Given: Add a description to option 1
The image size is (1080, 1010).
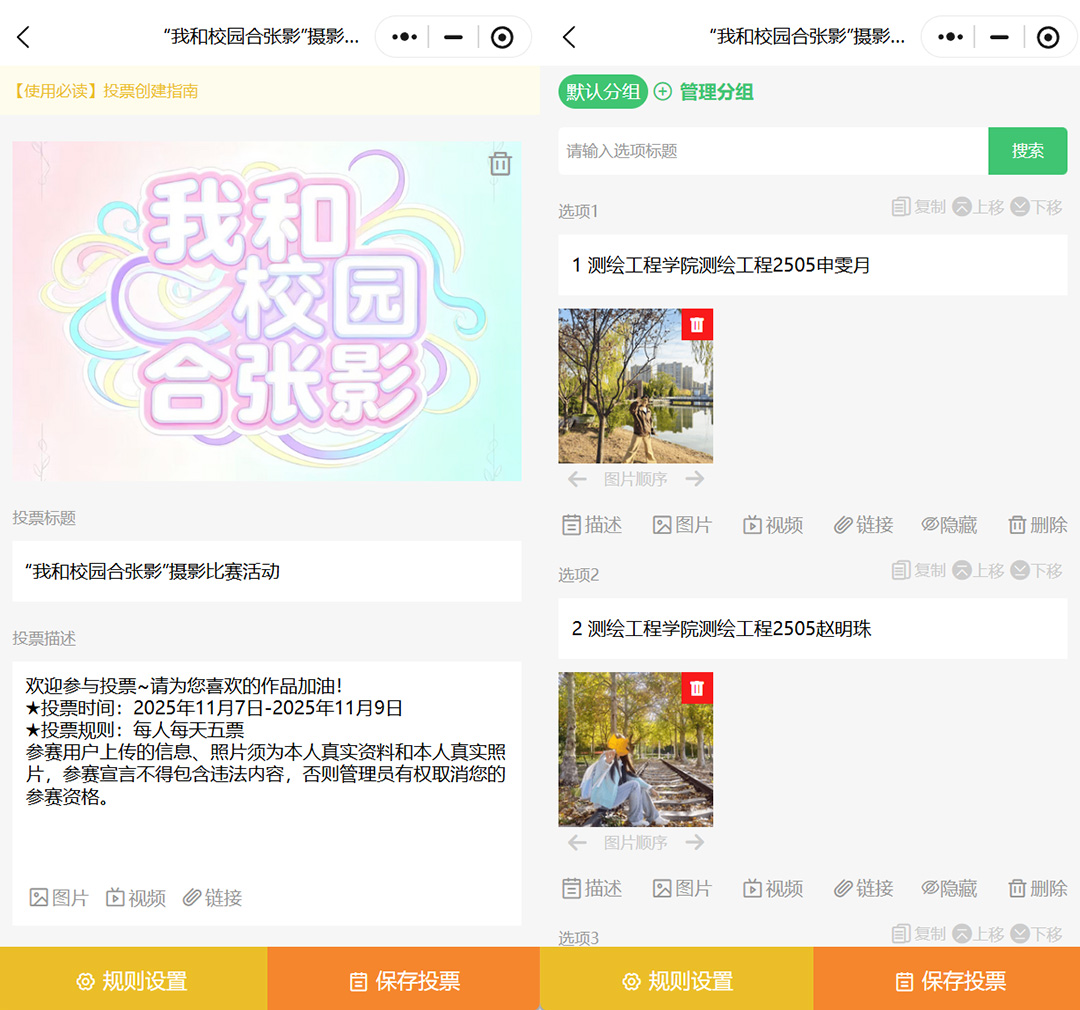Looking at the screenshot, I should click(x=592, y=525).
